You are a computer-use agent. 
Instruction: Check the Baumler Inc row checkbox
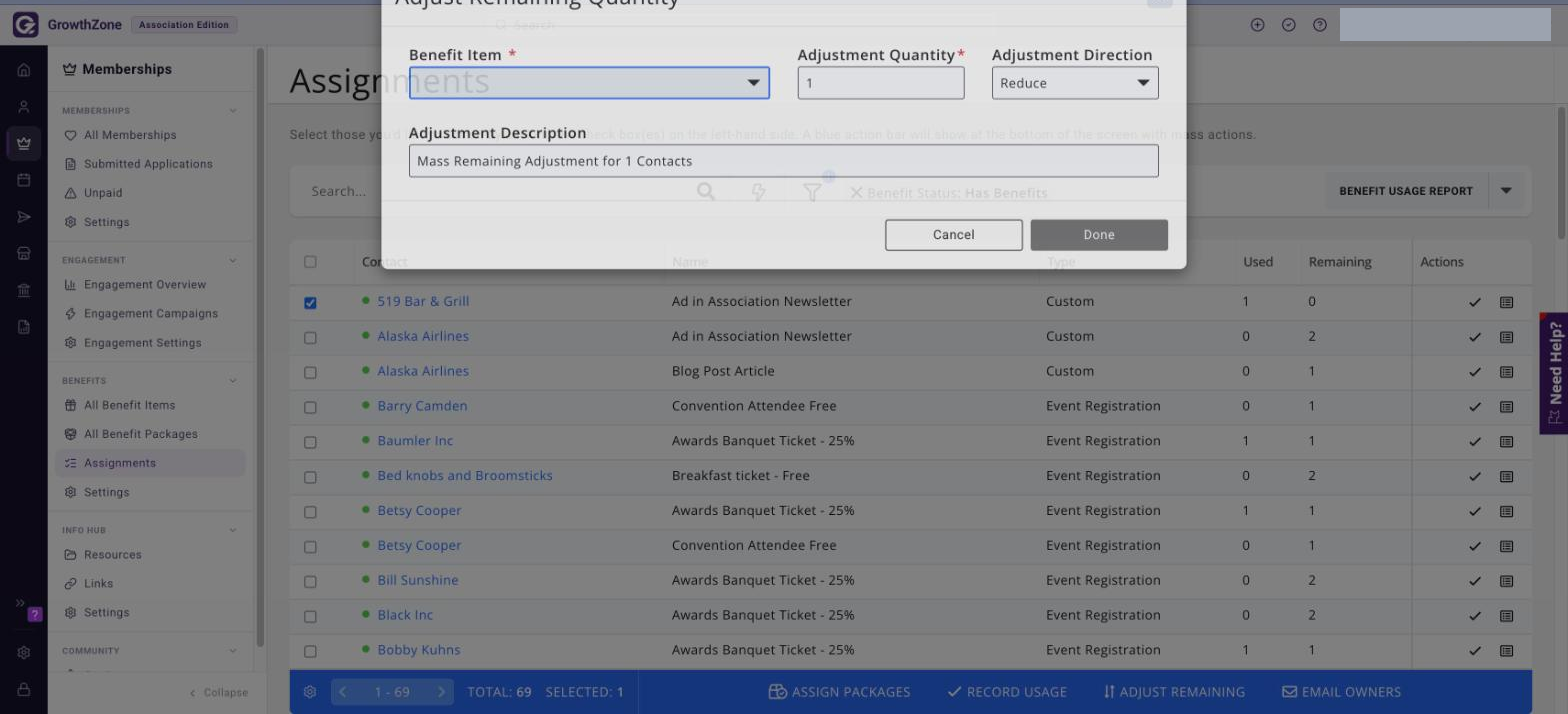[310, 443]
